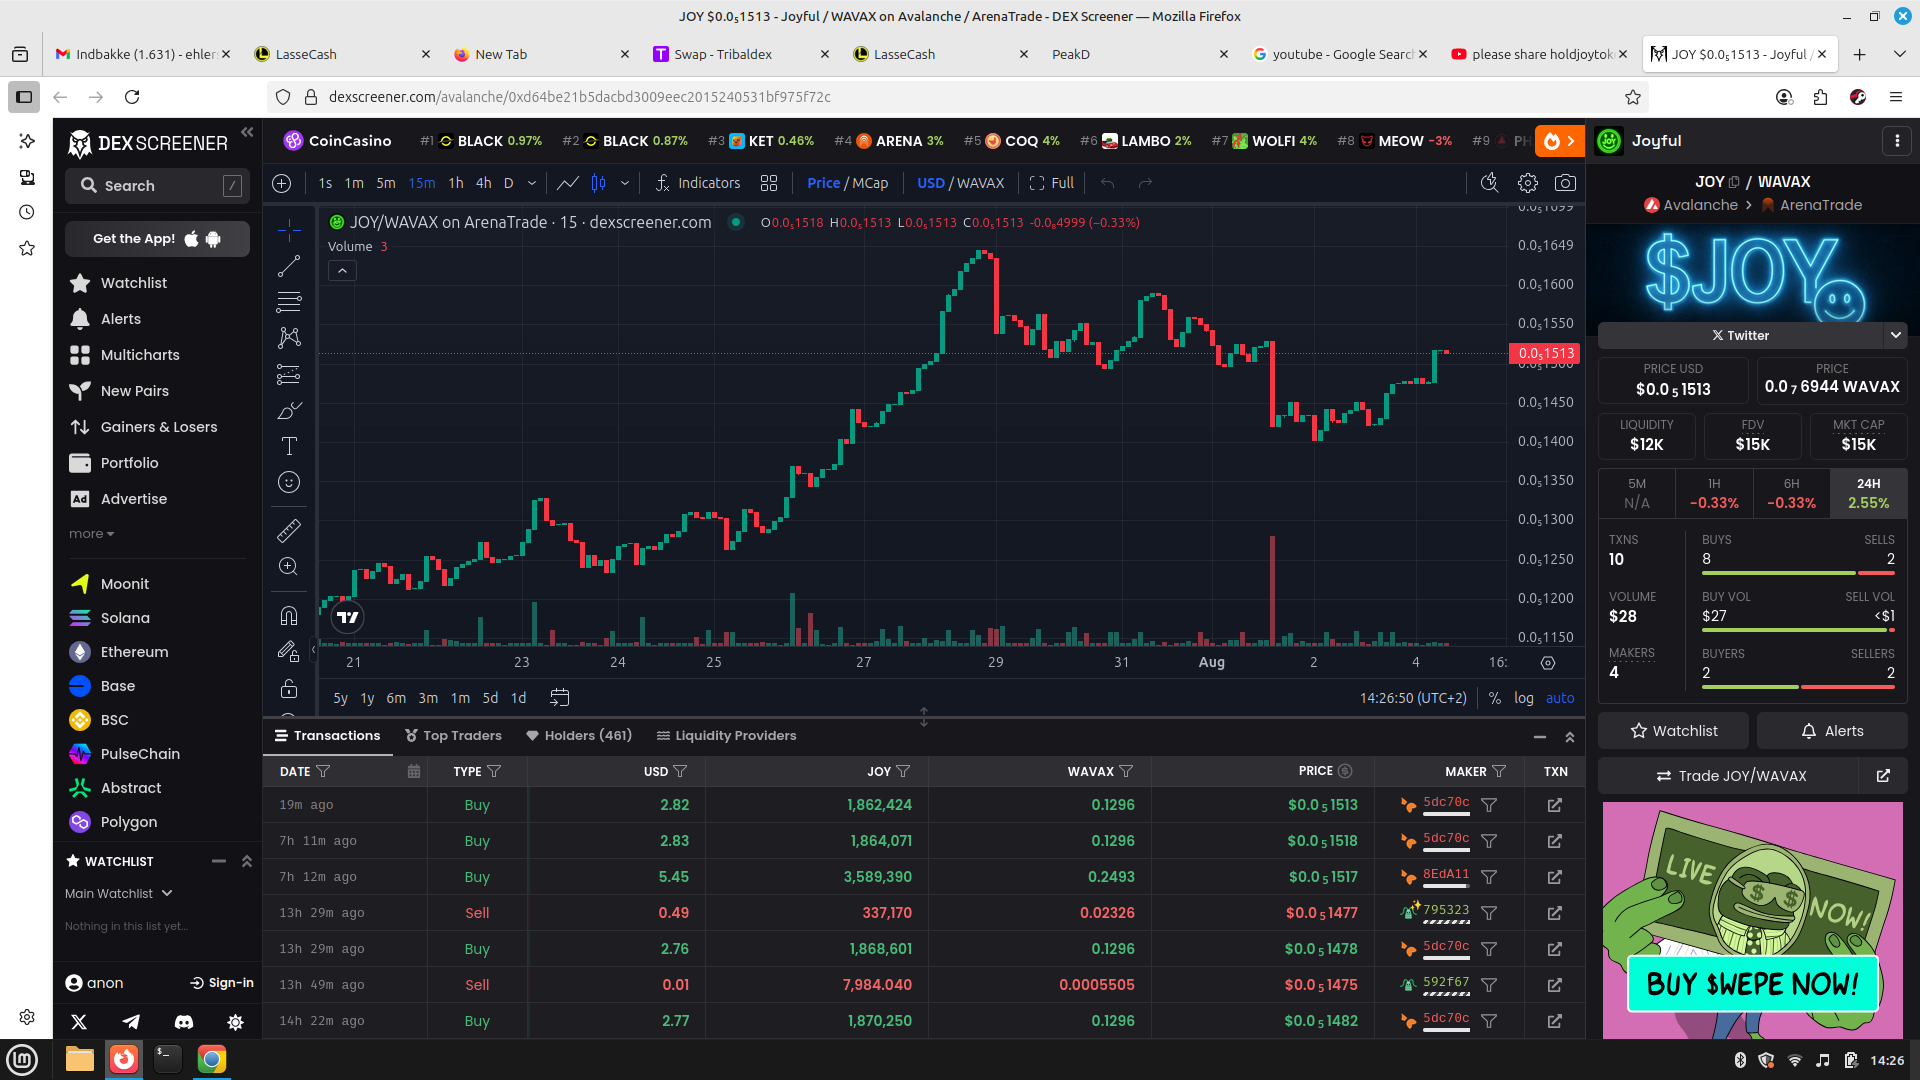Viewport: 1920px width, 1080px height.
Task: Expand the Twitter links dropdown chevron
Action: [1895, 335]
